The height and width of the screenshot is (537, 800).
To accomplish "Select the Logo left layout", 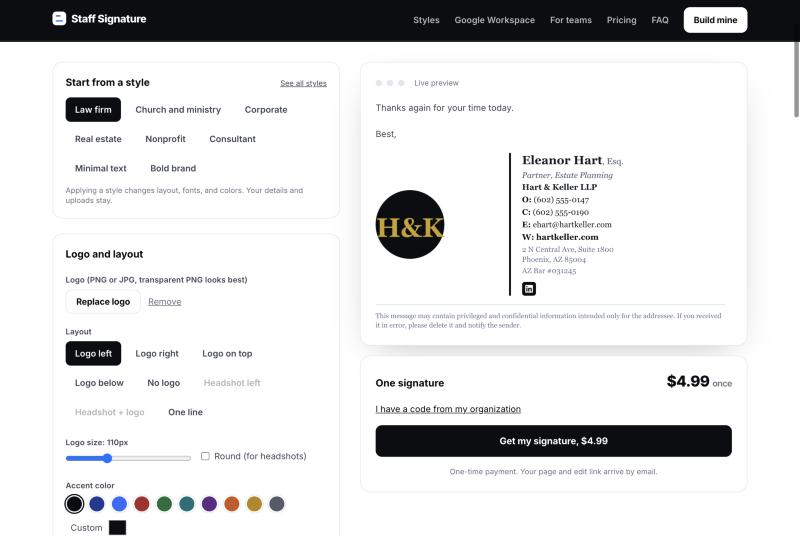I will pos(93,353).
